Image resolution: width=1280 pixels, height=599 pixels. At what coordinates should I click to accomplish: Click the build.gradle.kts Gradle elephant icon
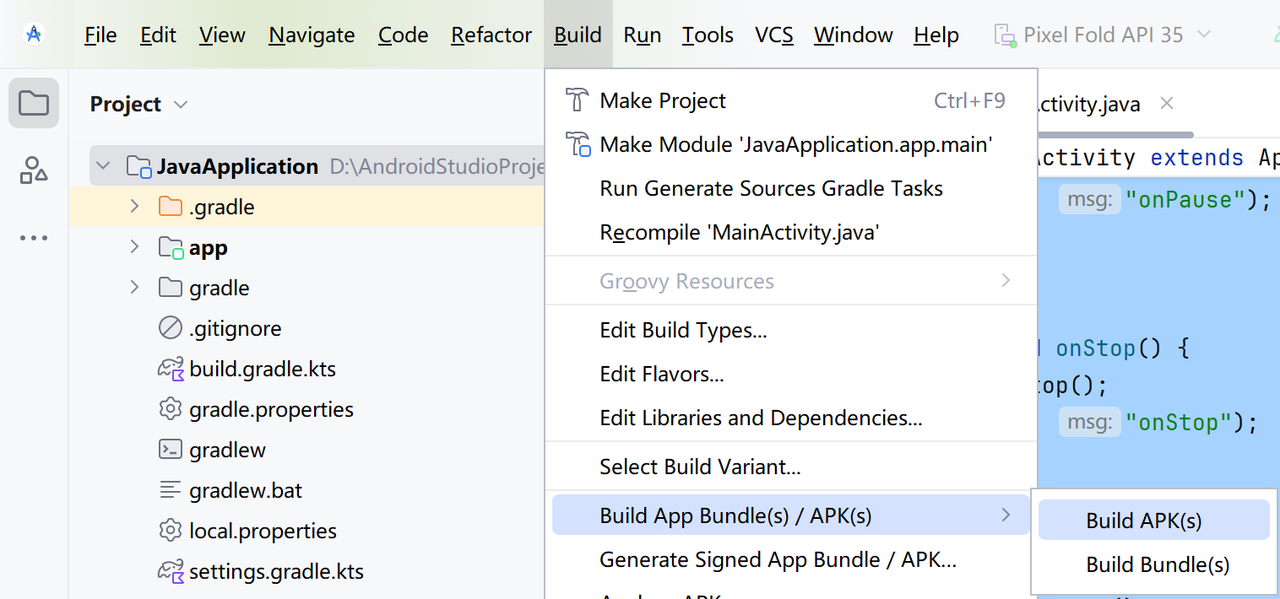170,369
